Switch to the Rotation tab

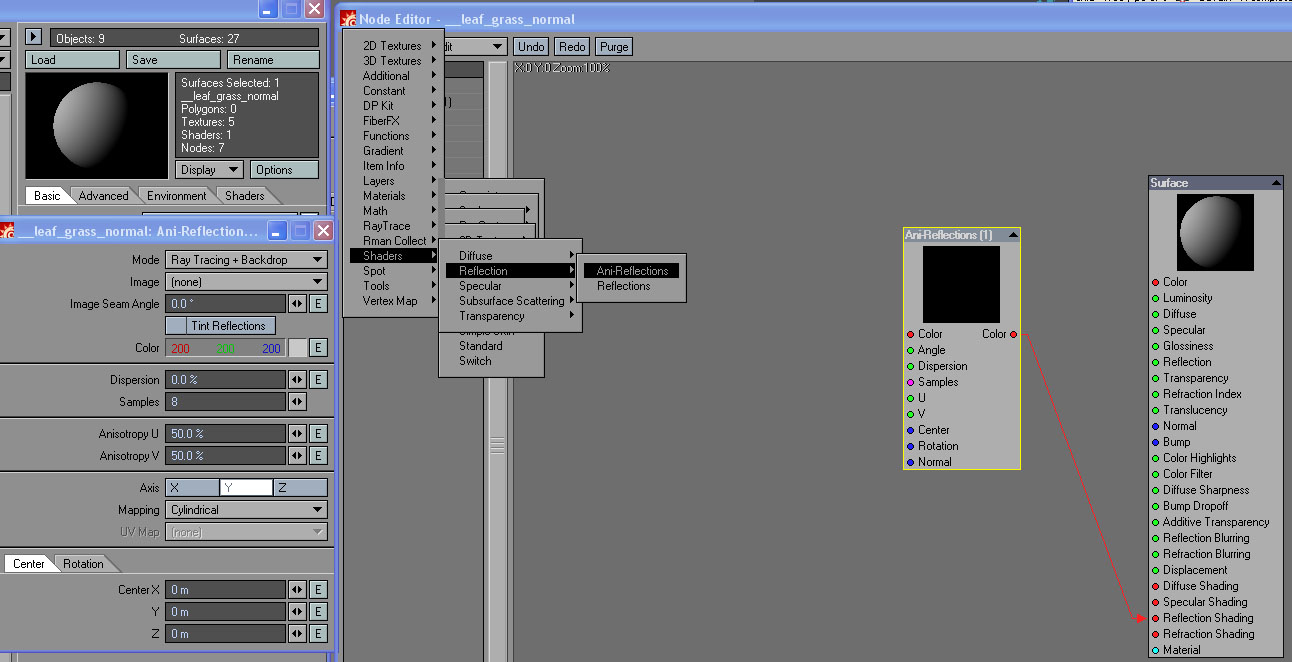83,564
